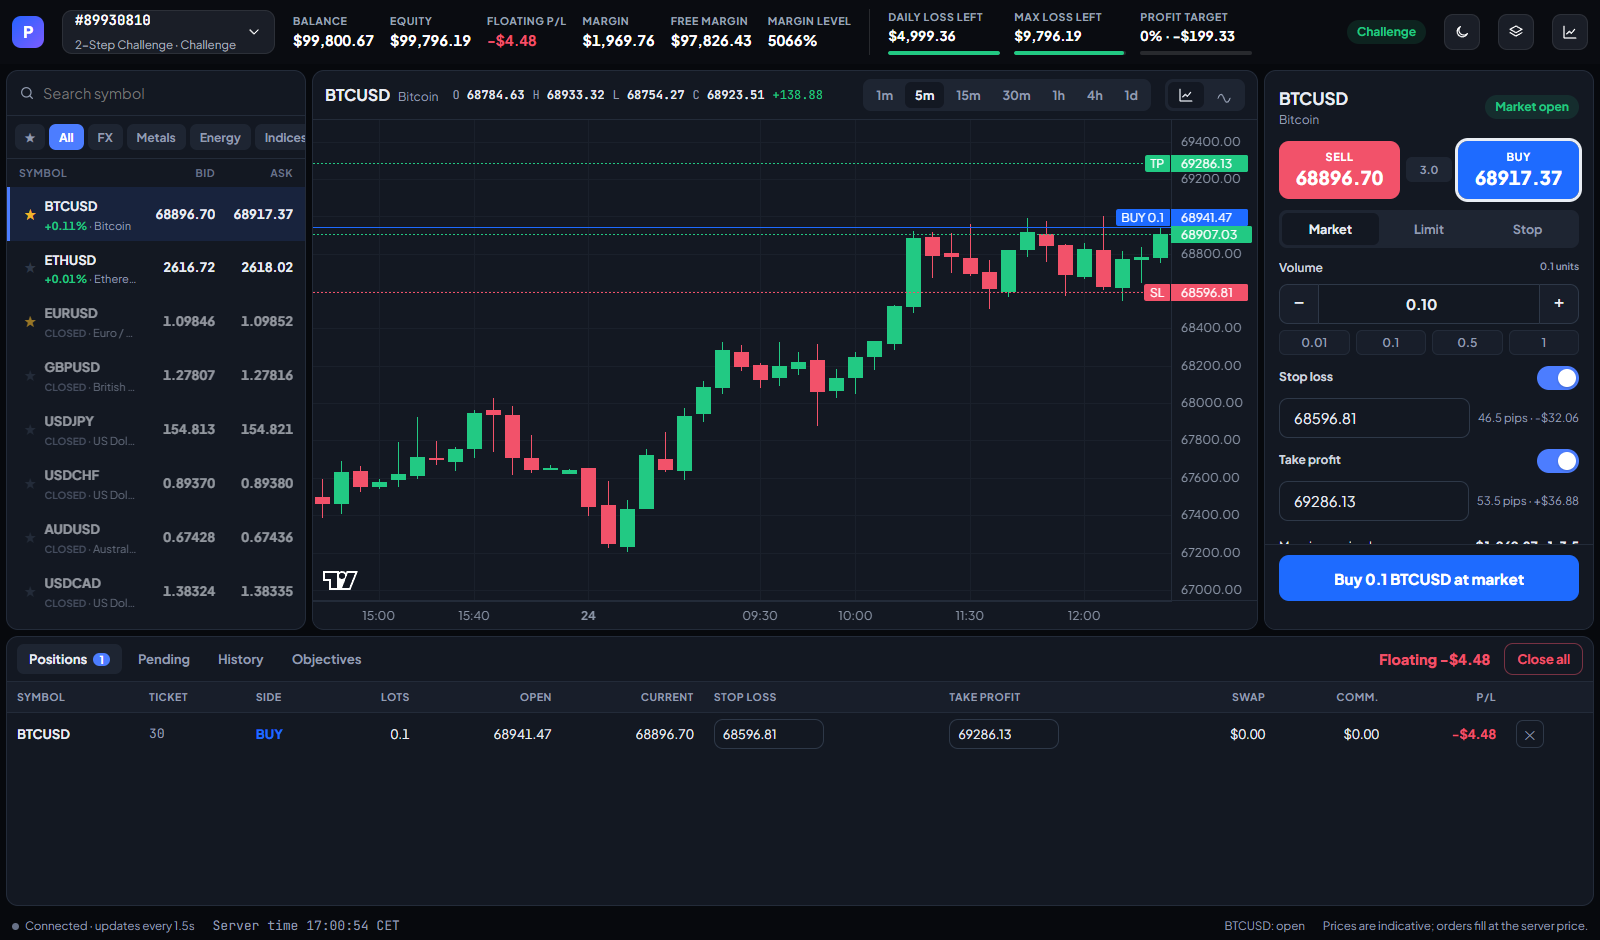Switch chart to candlestick chart-type icon

click(1186, 96)
